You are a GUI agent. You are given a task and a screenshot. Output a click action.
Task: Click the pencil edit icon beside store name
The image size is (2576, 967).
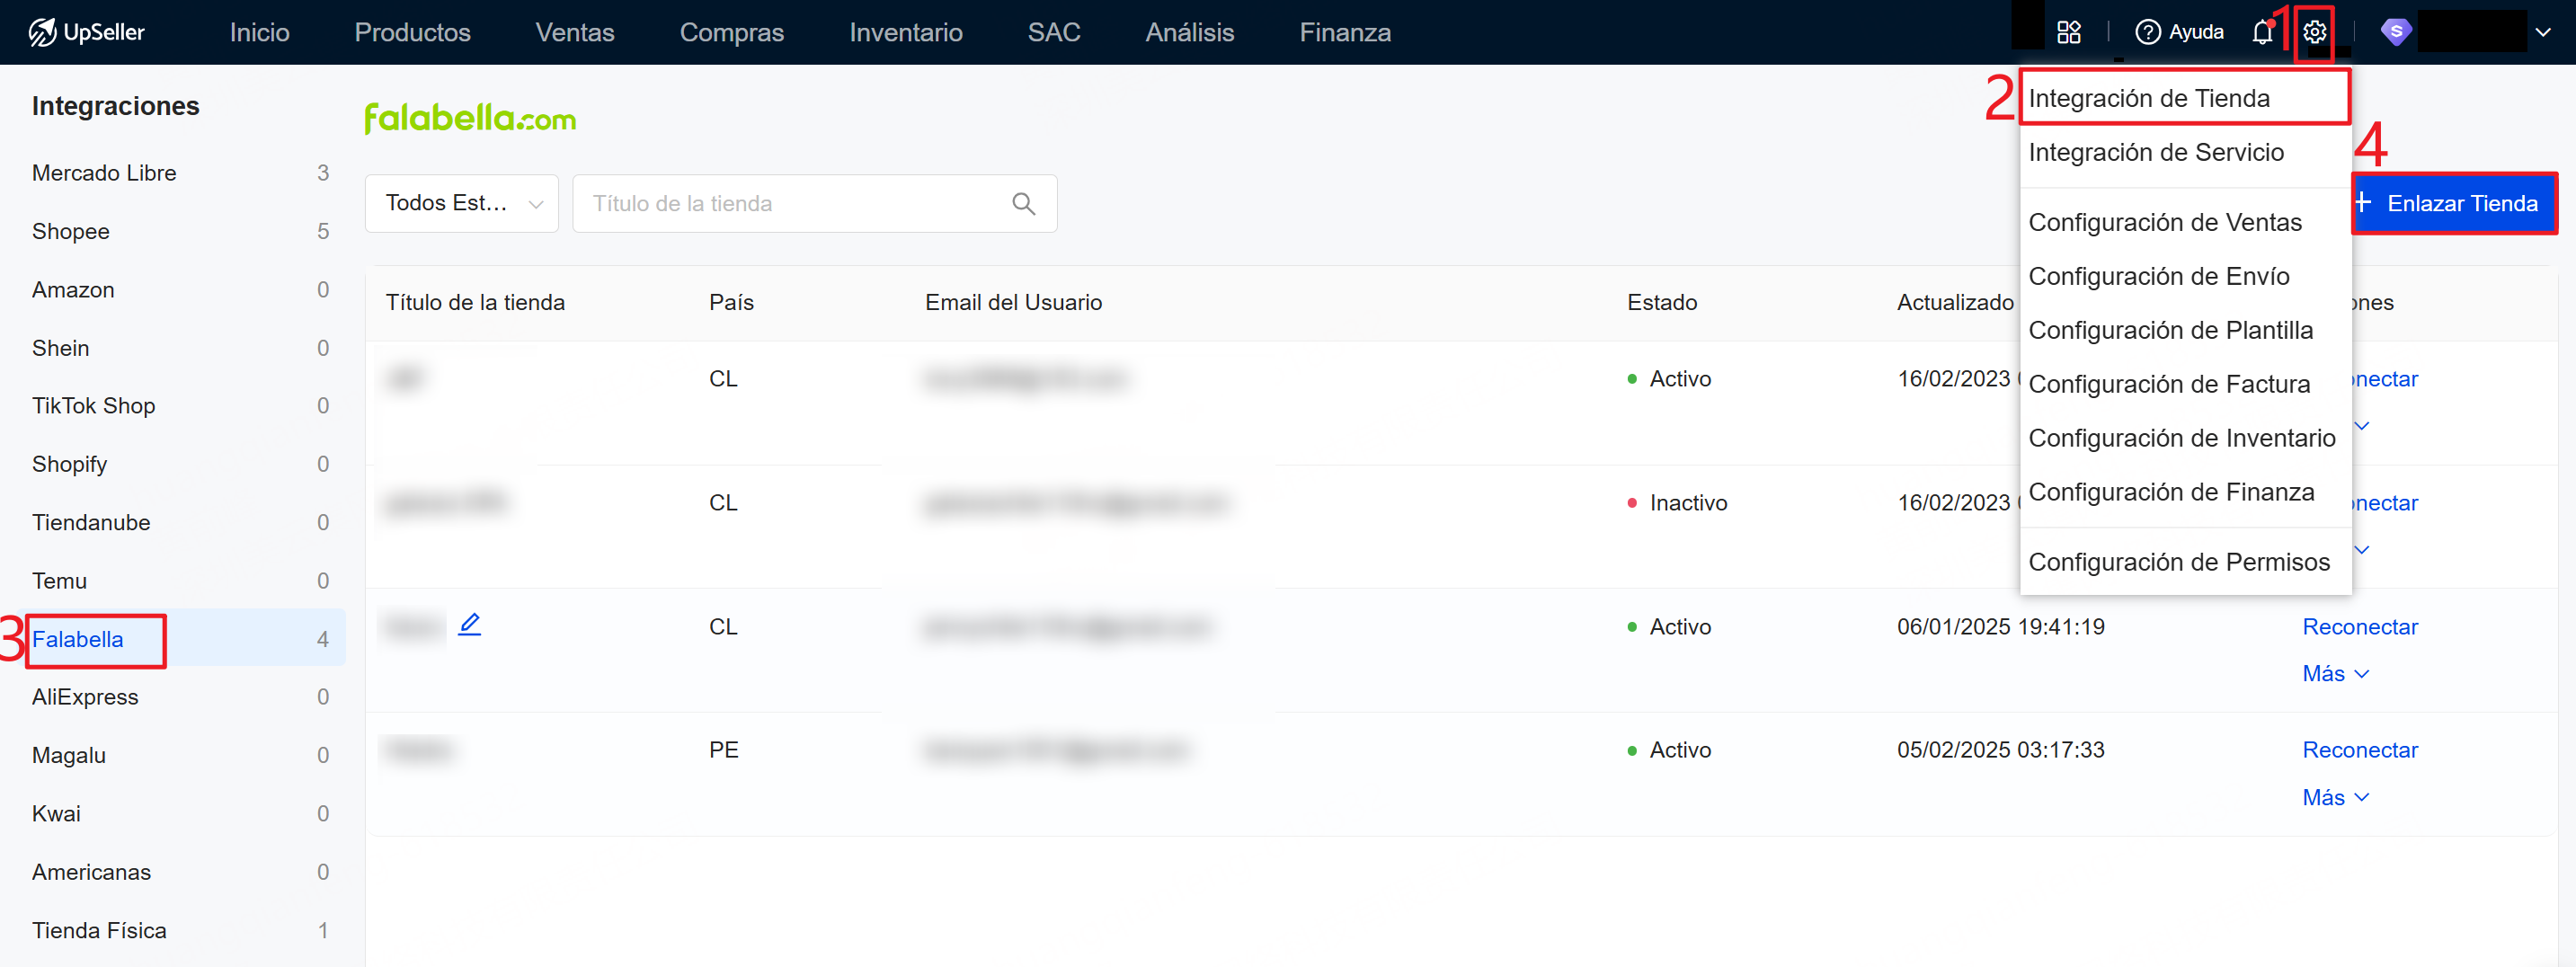(x=469, y=625)
